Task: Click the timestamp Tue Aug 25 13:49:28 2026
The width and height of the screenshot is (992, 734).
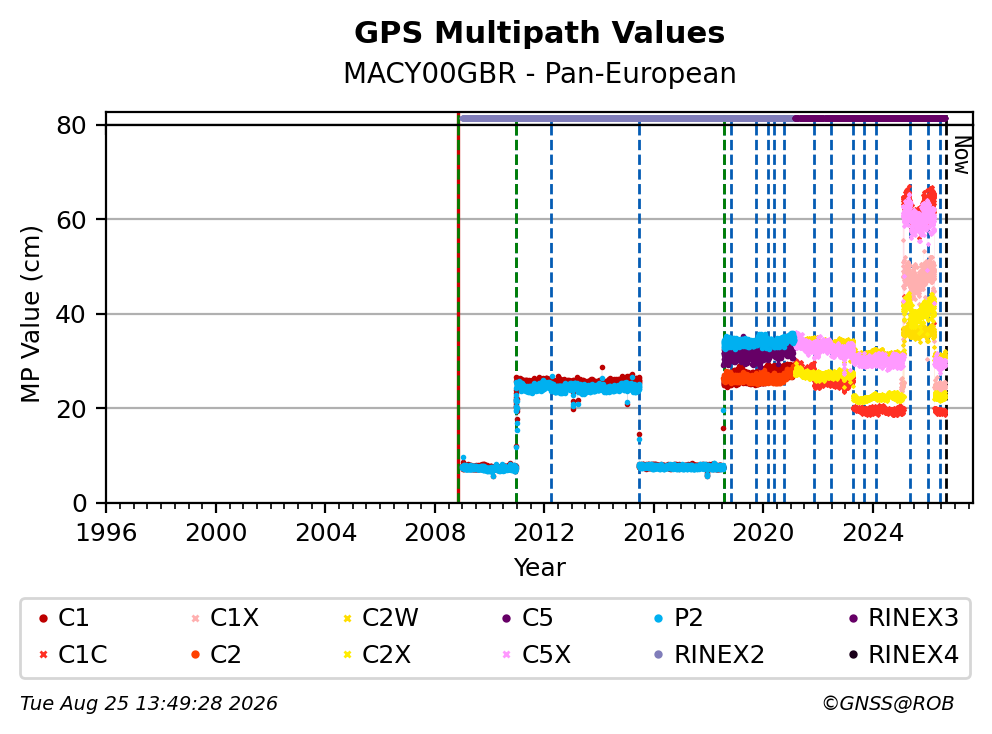Action: 149,704
